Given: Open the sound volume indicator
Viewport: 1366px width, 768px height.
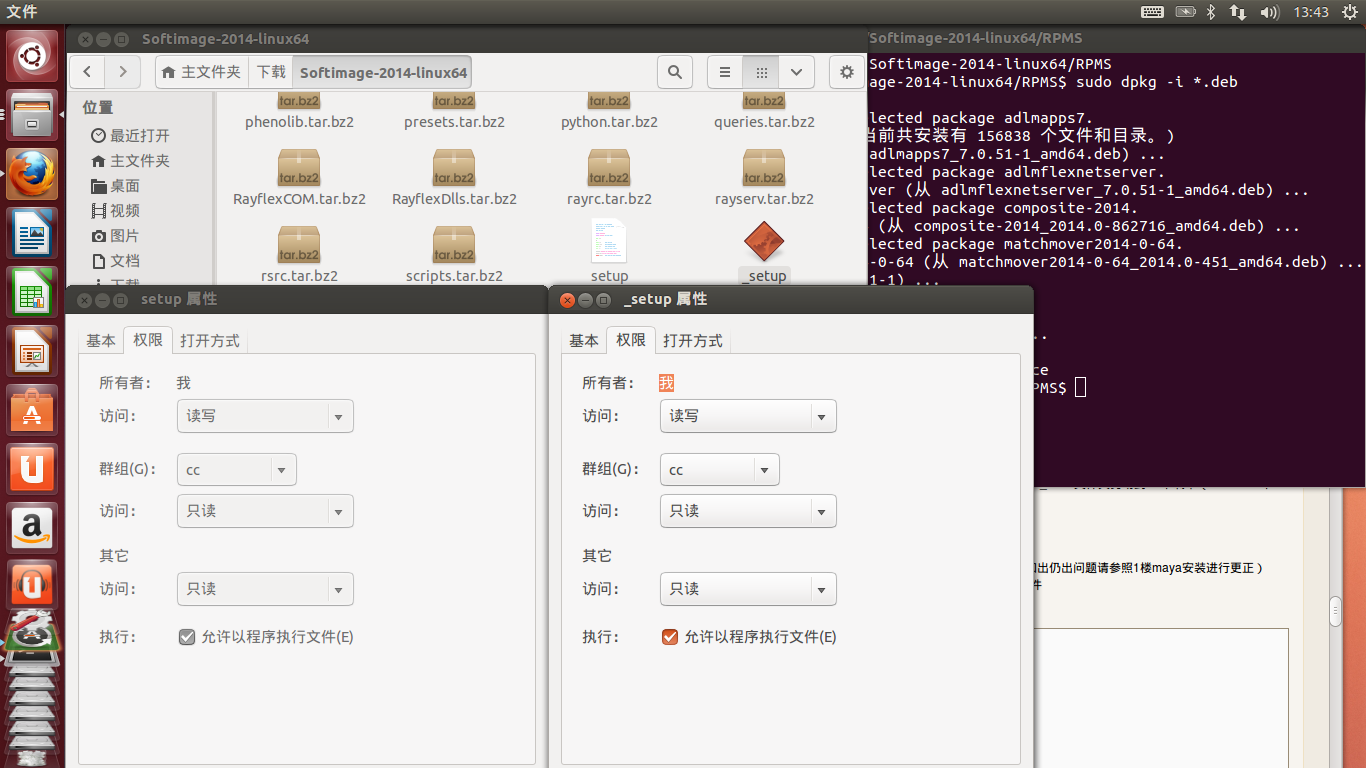Looking at the screenshot, I should coord(1270,12).
